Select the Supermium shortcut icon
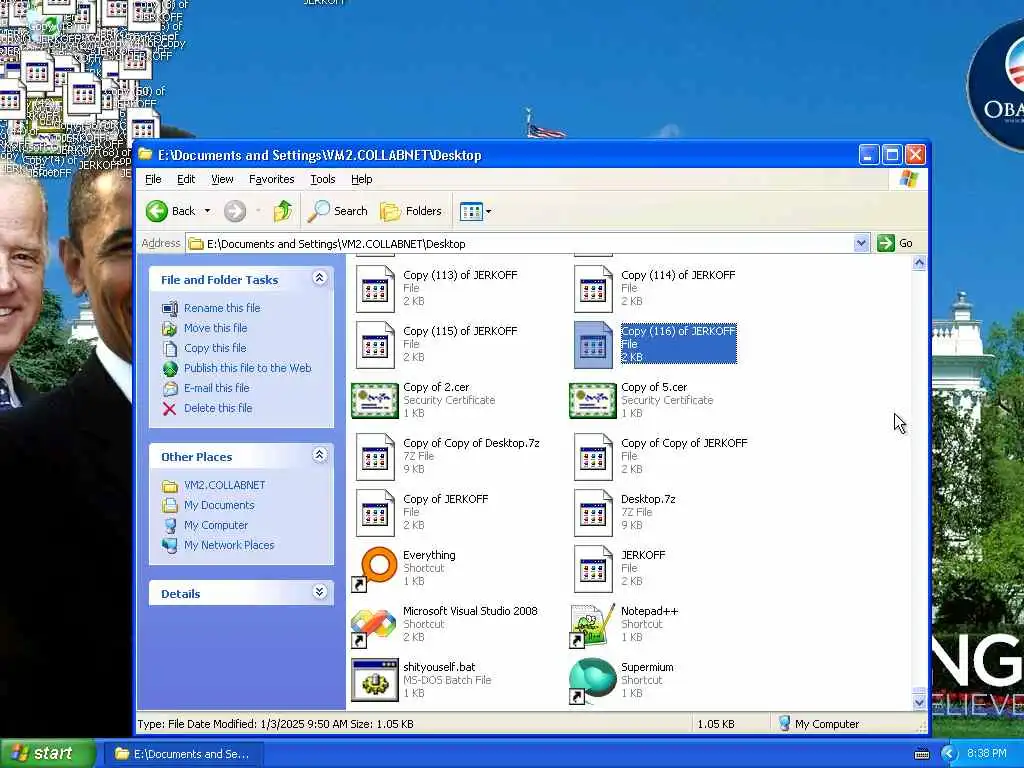 click(593, 680)
